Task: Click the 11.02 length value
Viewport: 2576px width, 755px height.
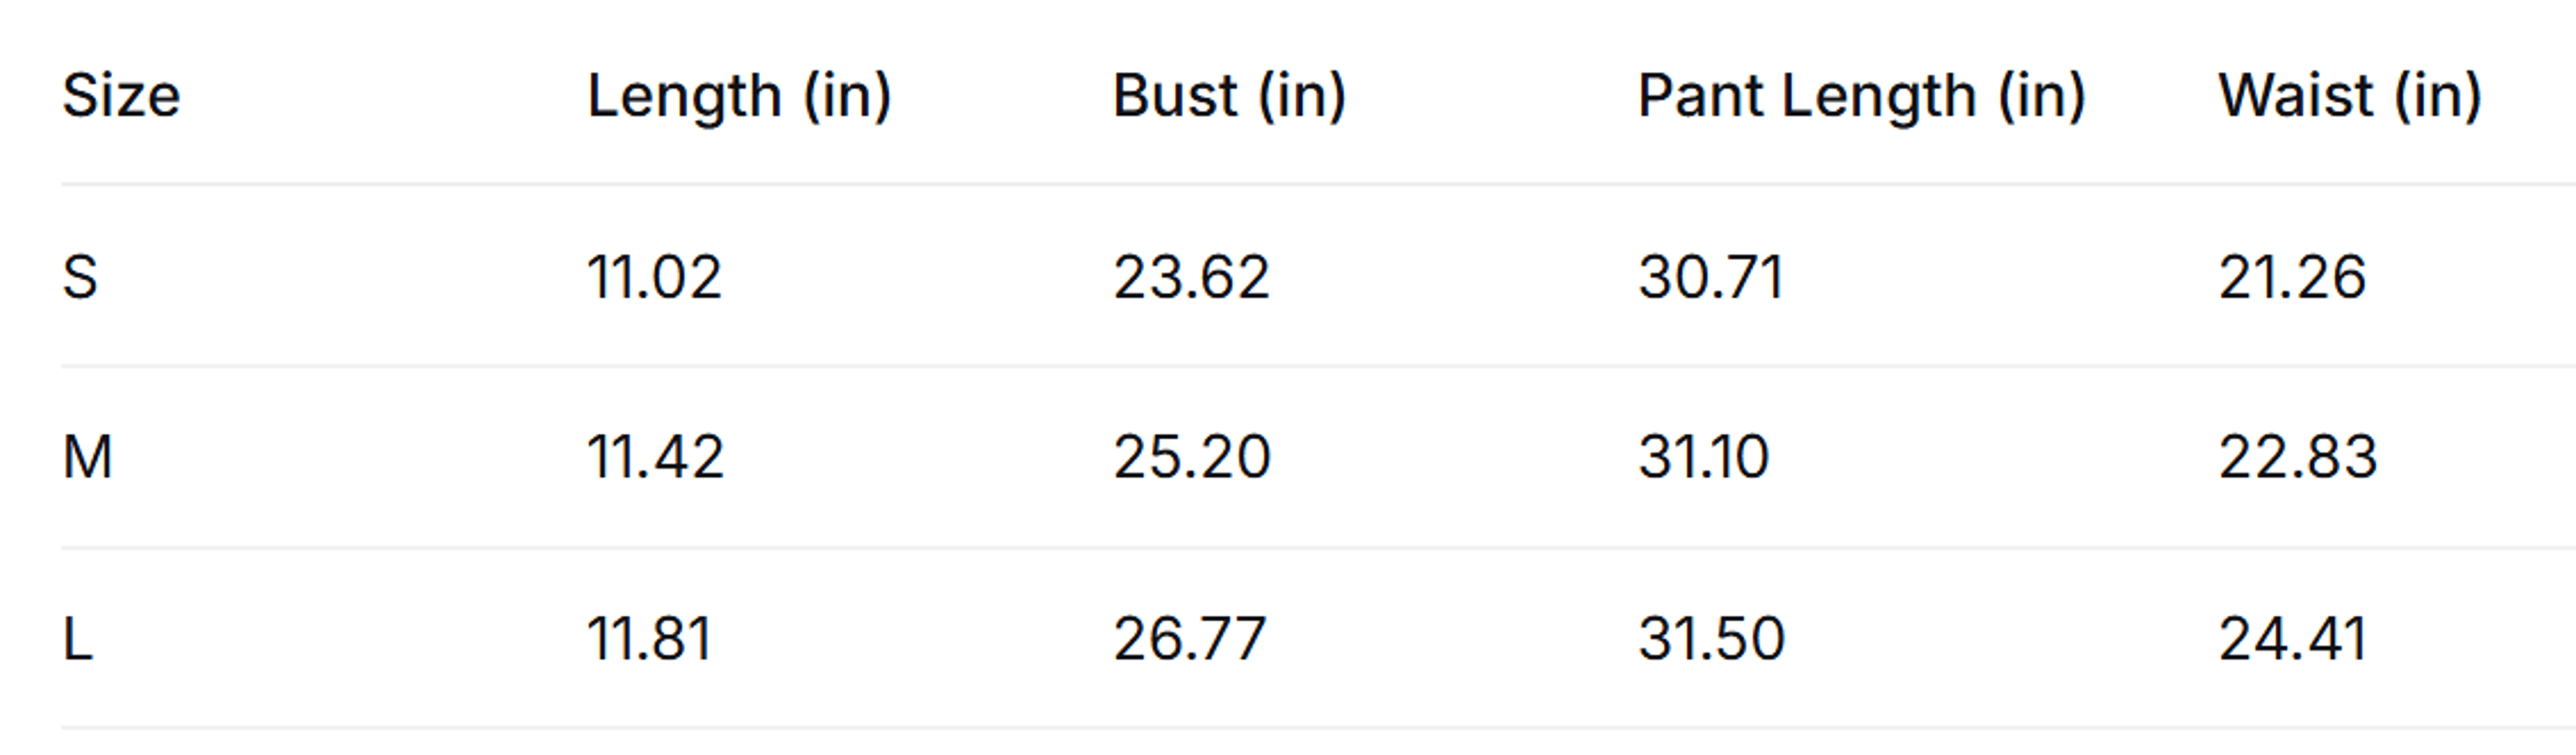Action: tap(654, 277)
